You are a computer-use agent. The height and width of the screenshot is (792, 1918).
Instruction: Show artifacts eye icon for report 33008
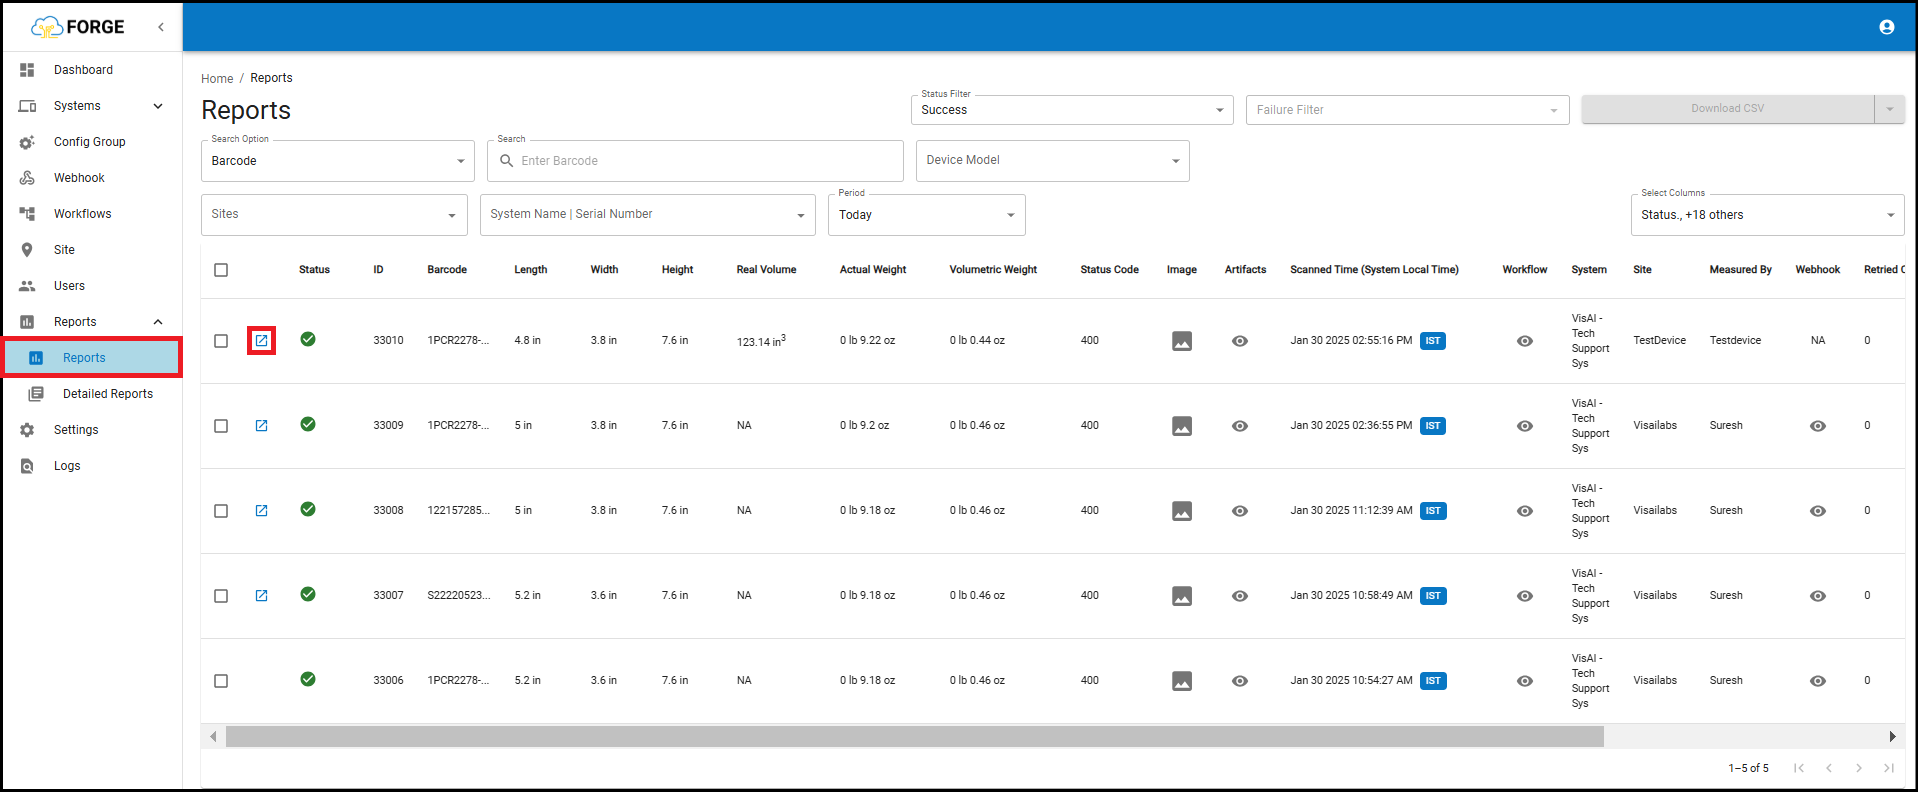pos(1239,511)
